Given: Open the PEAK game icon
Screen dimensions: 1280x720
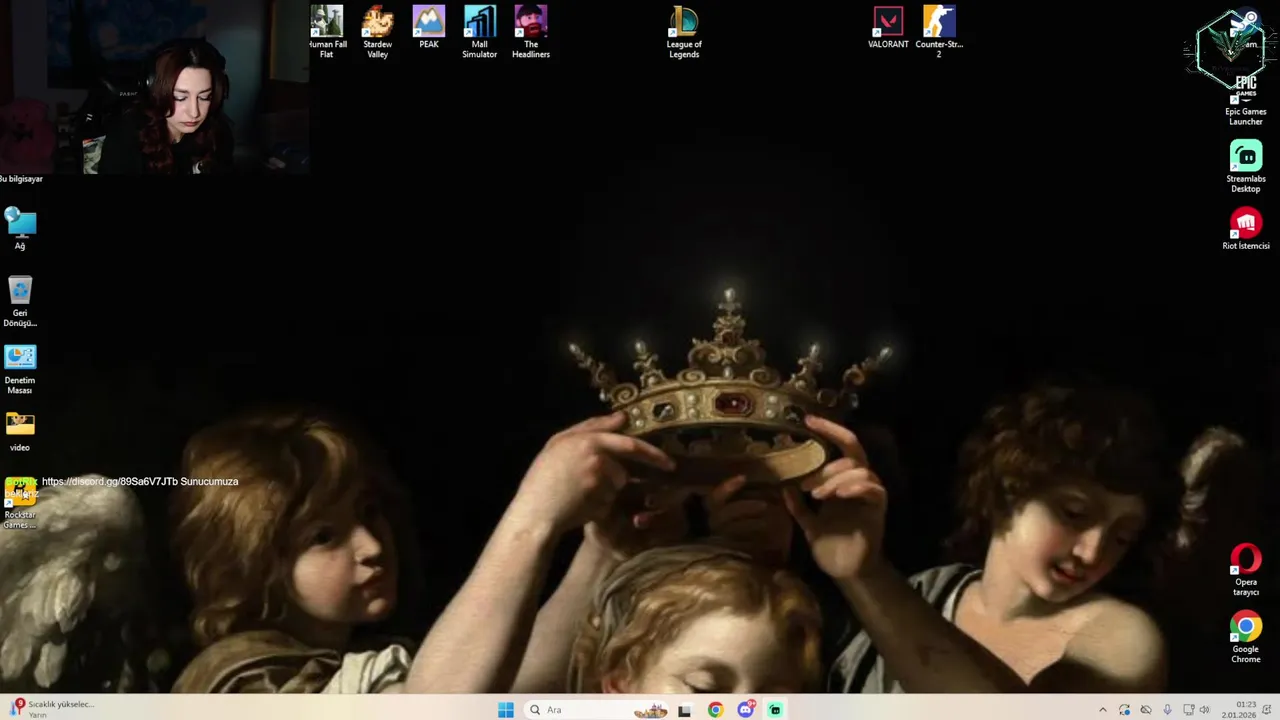Looking at the screenshot, I should pyautogui.click(x=429, y=28).
